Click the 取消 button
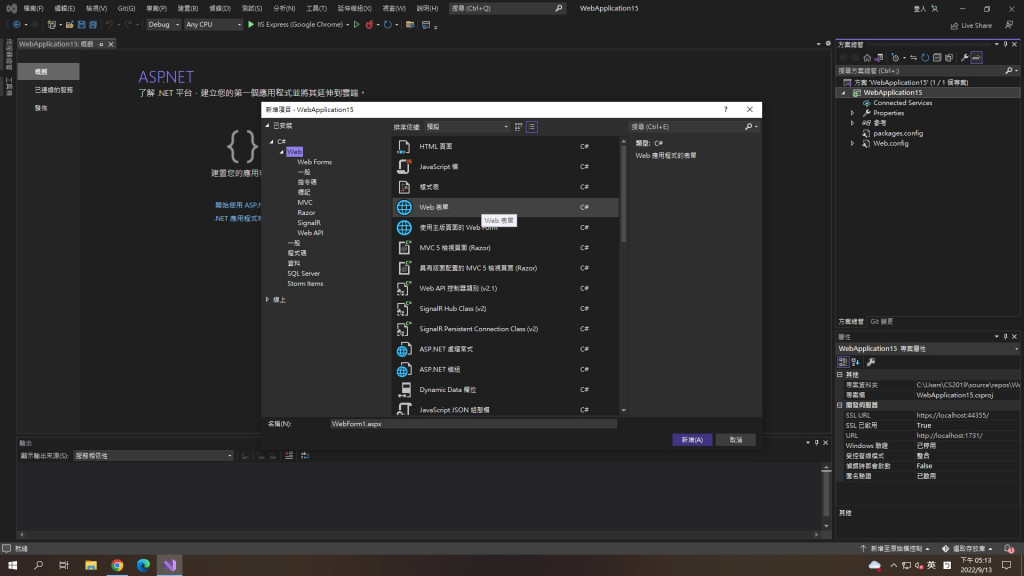Screen dimensions: 1024x576 [736, 440]
